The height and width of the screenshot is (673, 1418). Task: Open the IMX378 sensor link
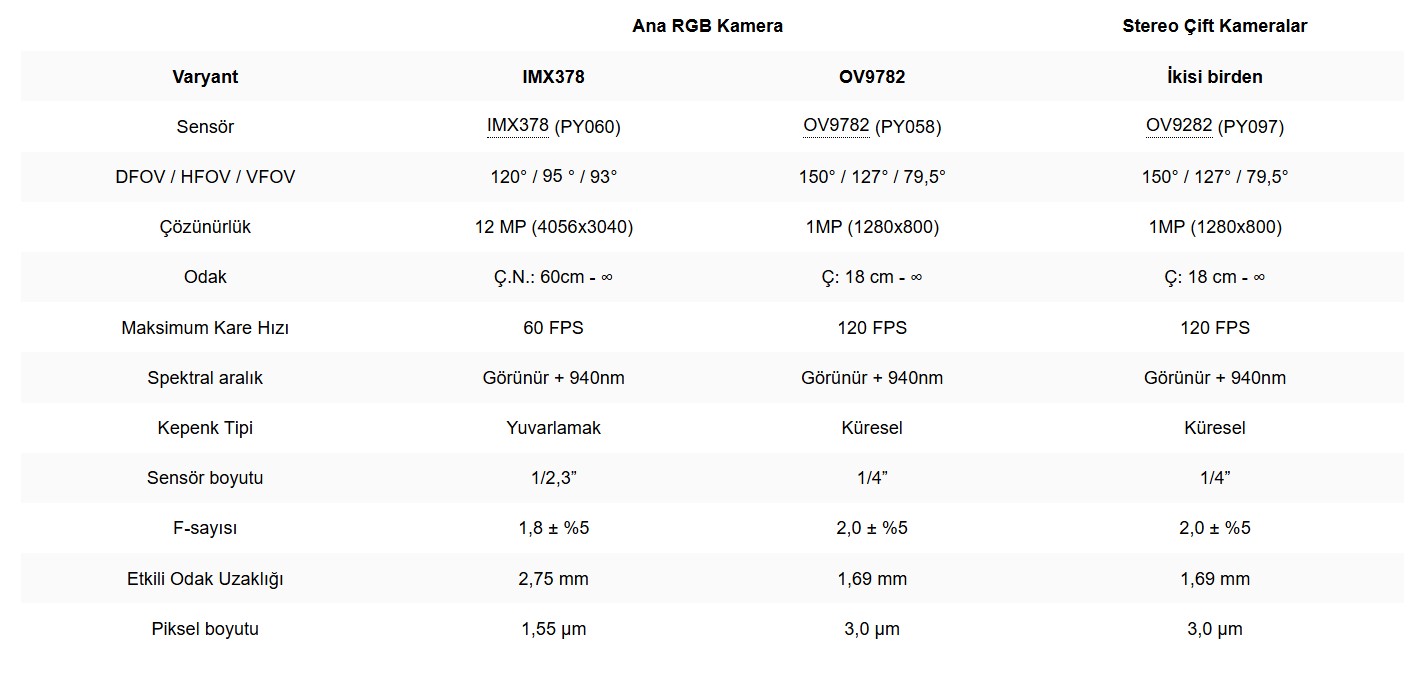(518, 126)
